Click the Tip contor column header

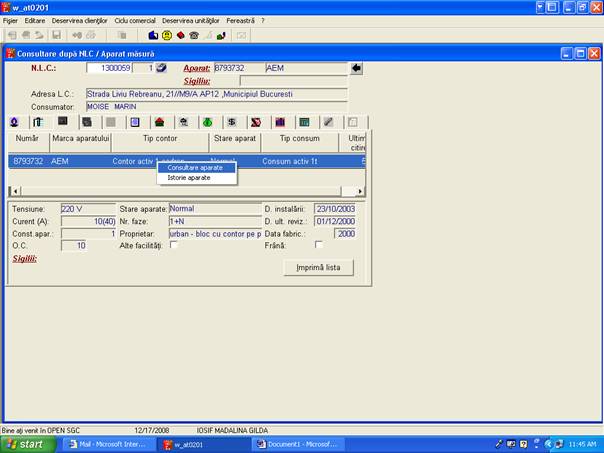(x=160, y=143)
